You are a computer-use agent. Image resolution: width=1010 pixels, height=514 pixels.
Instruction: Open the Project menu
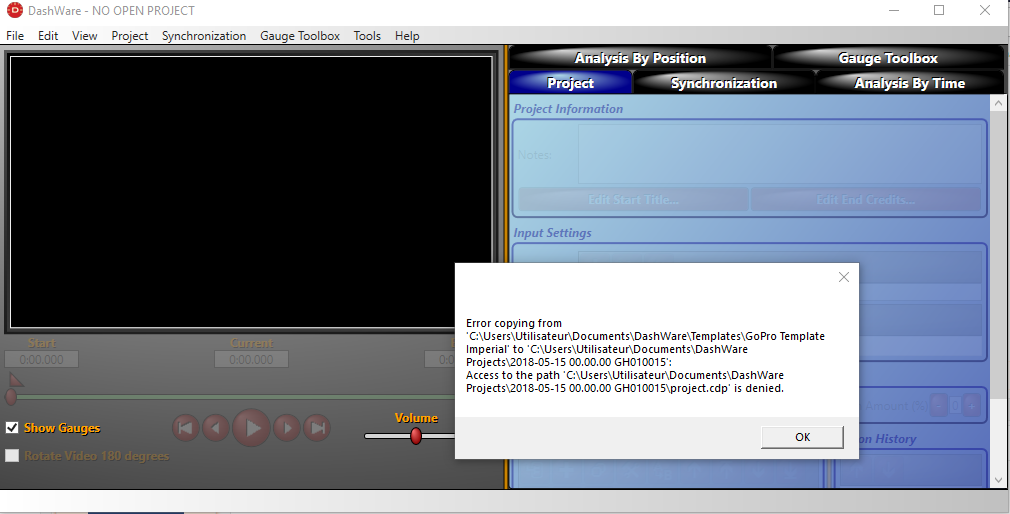[x=129, y=36]
